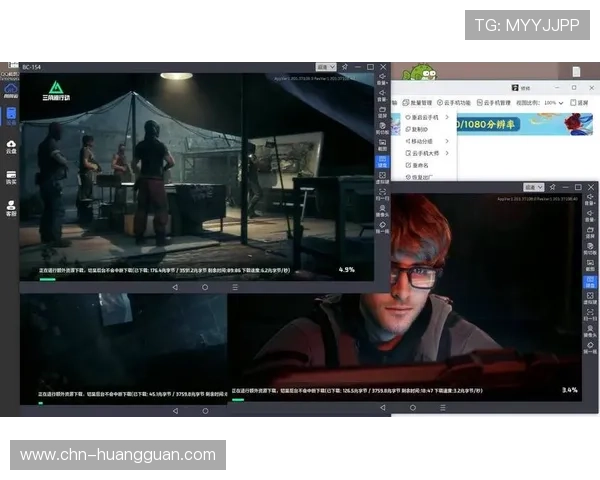This screenshot has width=600, height=480.
Task: Pin the BC-154 window with pin icon
Action: [343, 67]
